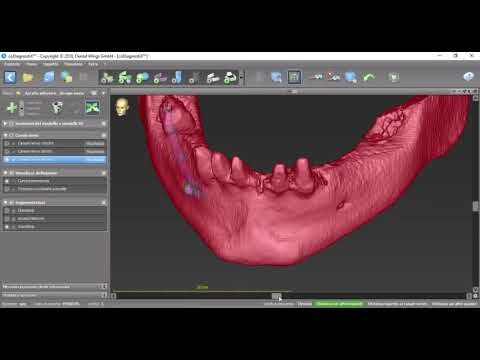Open the dropdown handle after the planning icon group

click(x=241, y=78)
